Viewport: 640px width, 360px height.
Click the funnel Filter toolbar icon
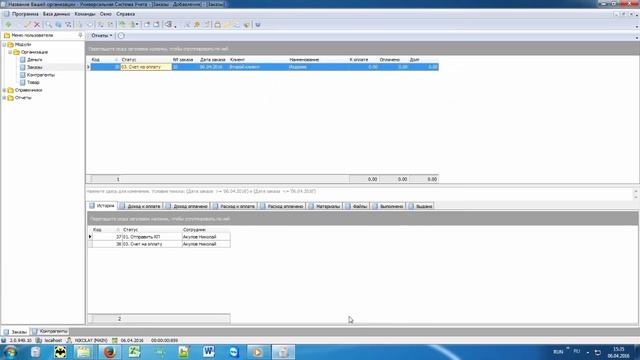[68, 24]
